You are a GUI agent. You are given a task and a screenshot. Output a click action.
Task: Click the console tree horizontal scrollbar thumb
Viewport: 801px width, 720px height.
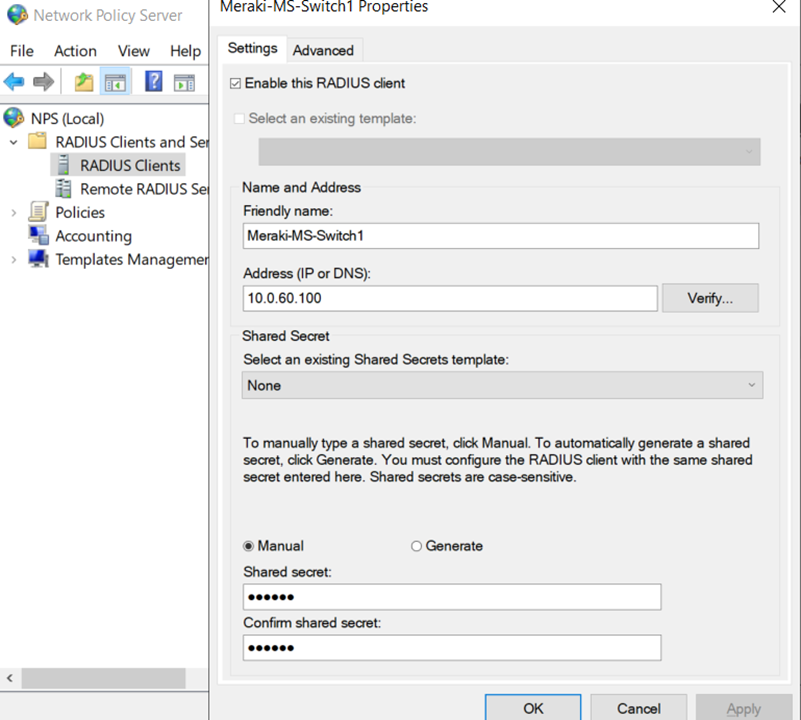(104, 678)
